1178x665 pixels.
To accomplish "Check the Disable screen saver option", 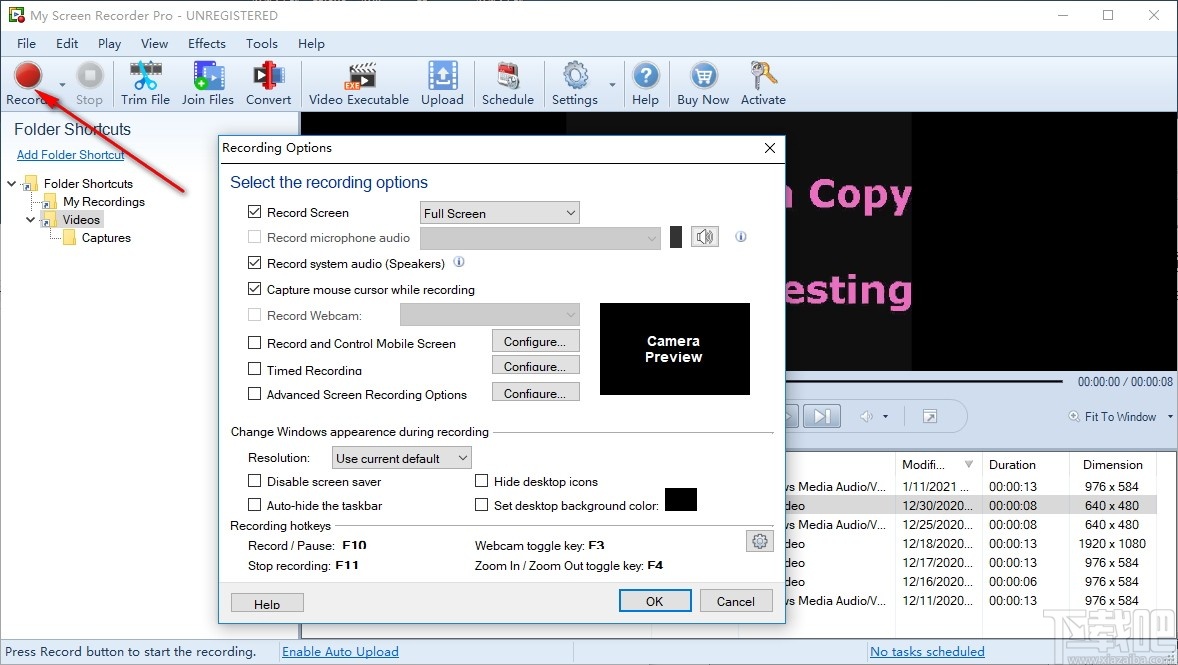I will [x=254, y=481].
